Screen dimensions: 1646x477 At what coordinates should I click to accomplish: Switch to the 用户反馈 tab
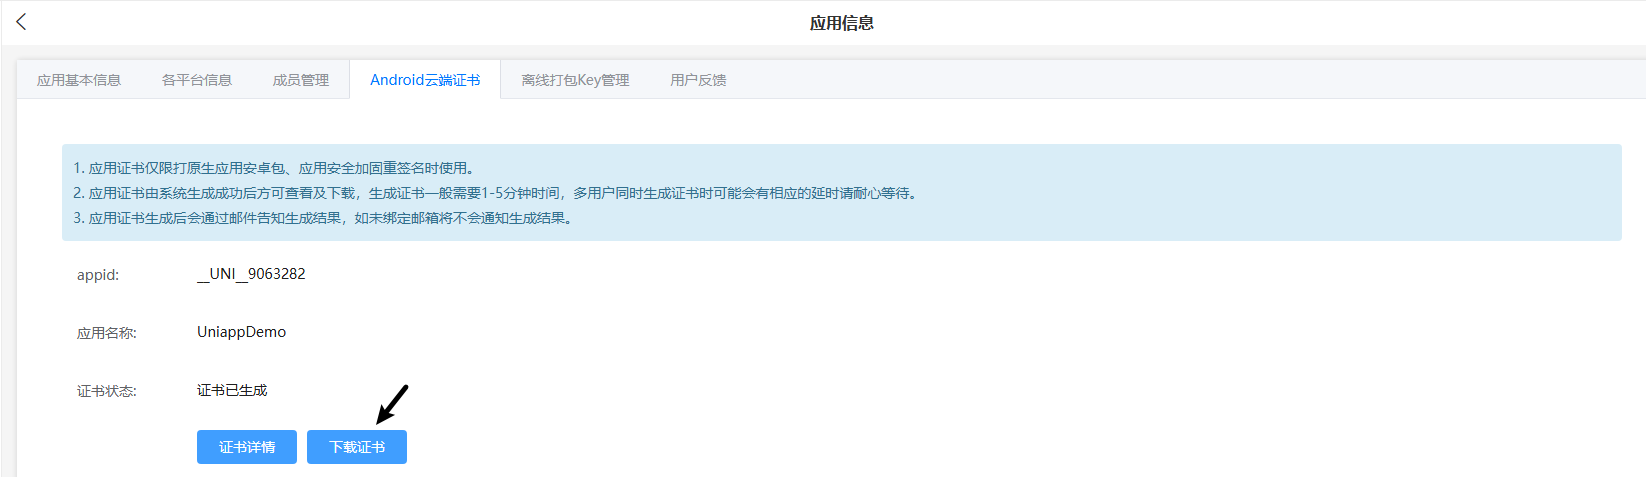coord(698,80)
